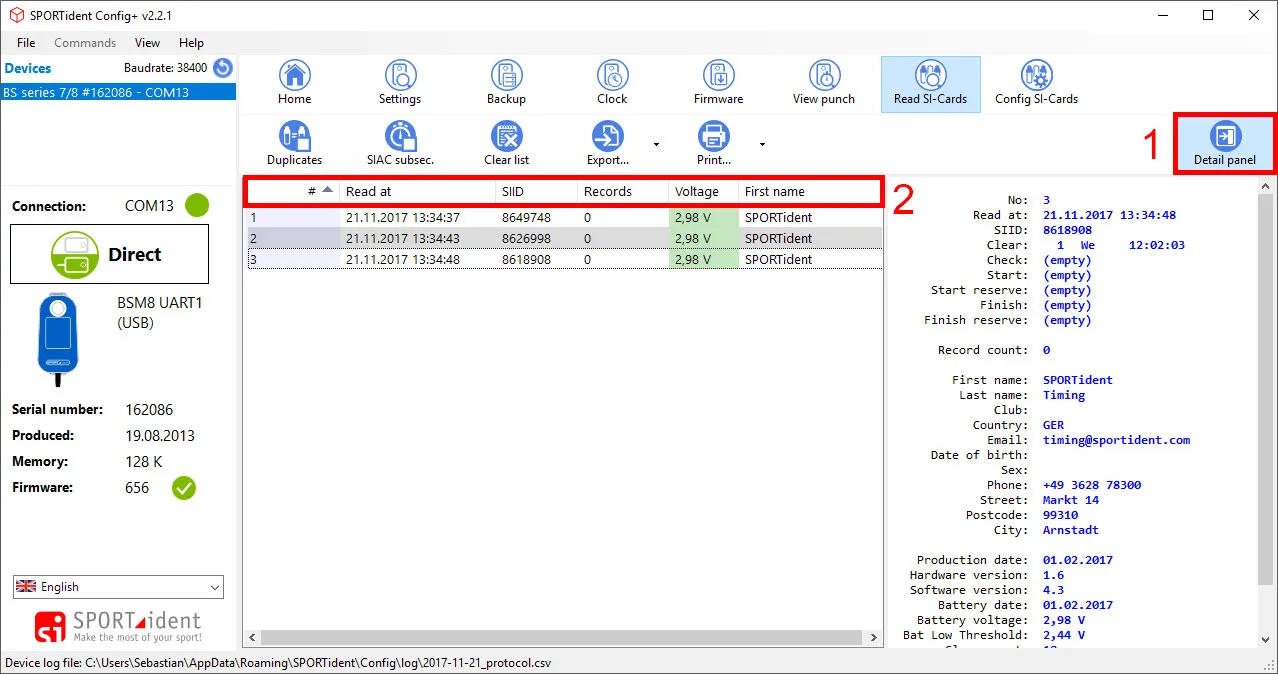
Task: Click the serial number value 162086
Action: click(x=149, y=410)
